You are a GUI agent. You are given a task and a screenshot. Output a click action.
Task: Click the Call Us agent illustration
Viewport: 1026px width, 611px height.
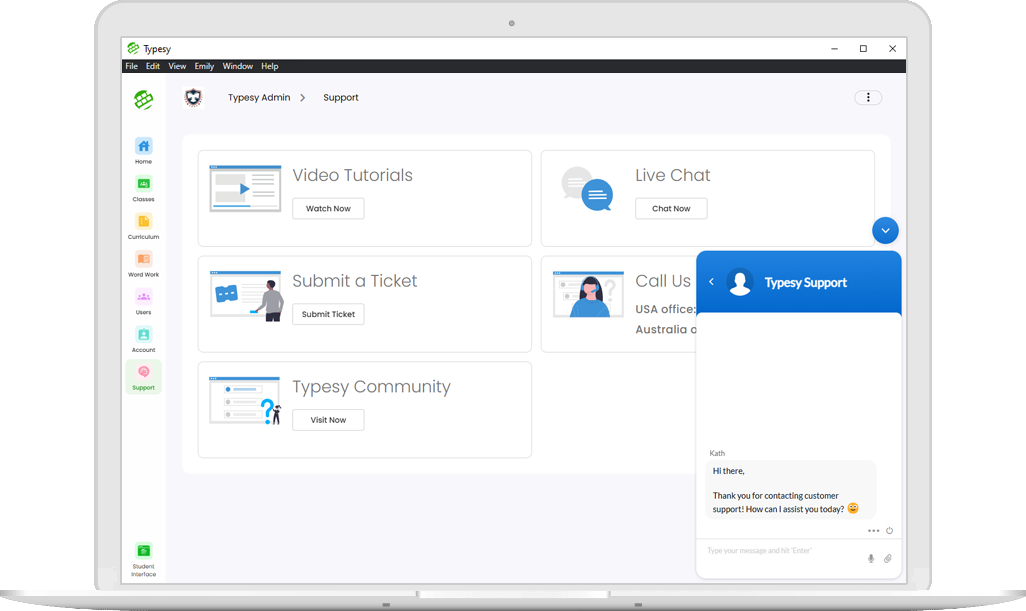click(588, 294)
